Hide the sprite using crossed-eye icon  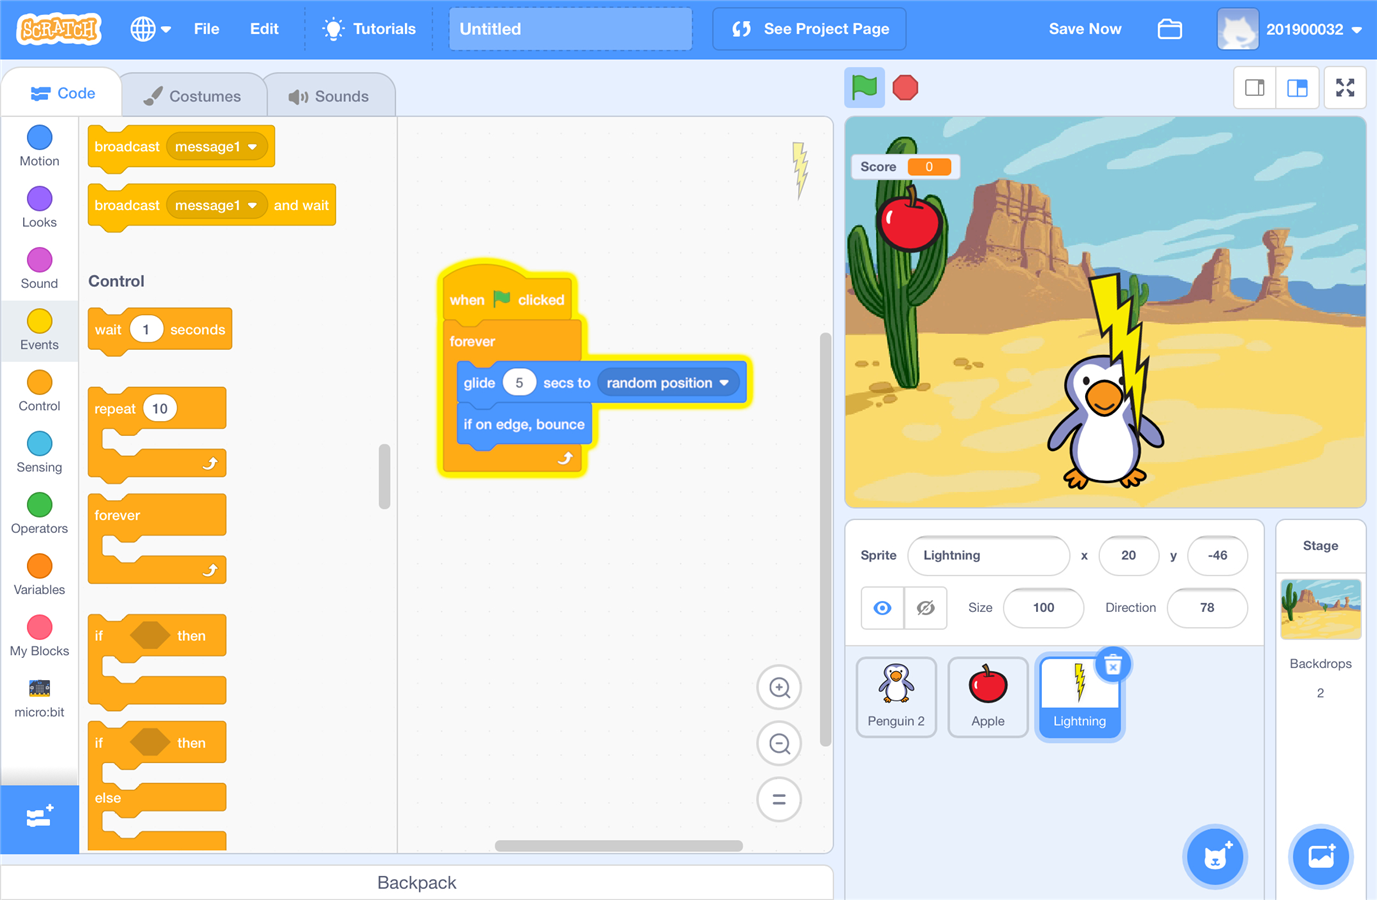coord(926,608)
